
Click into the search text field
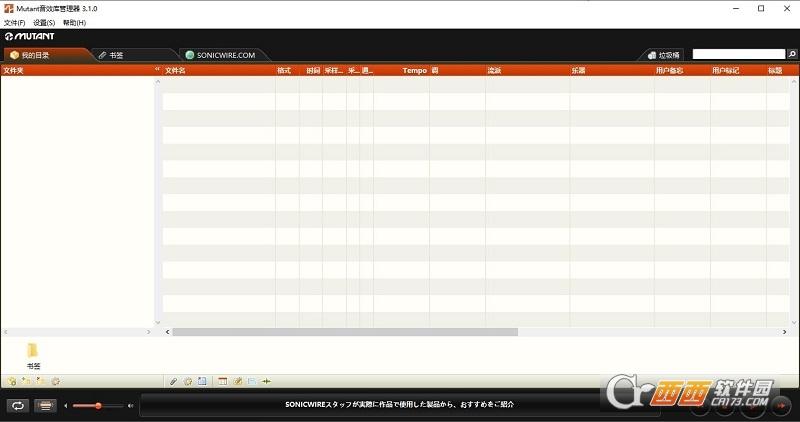(x=738, y=54)
